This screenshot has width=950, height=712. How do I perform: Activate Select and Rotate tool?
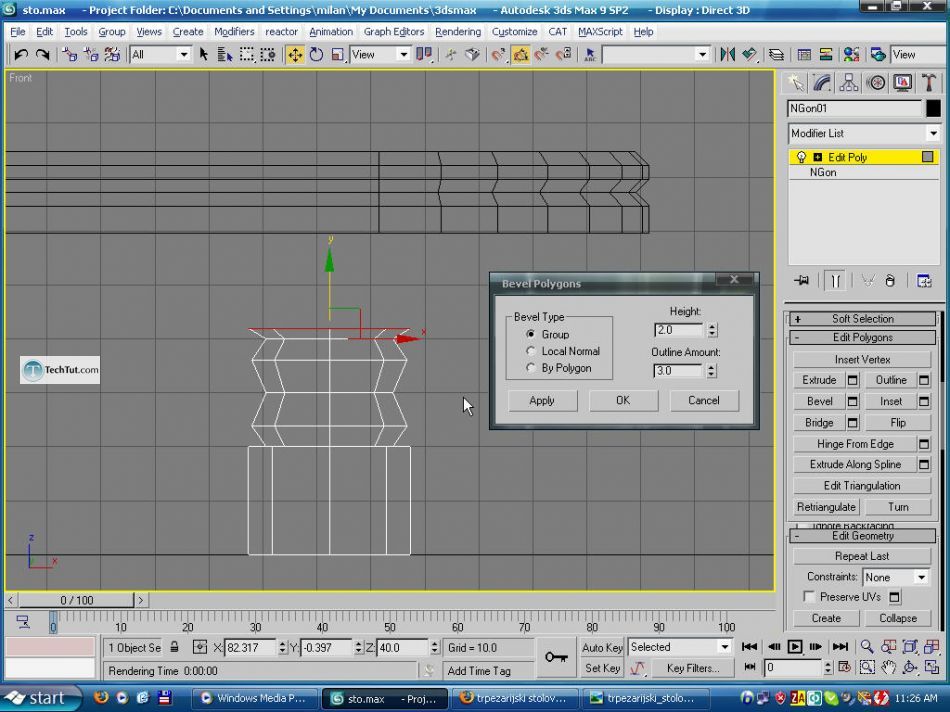point(316,55)
